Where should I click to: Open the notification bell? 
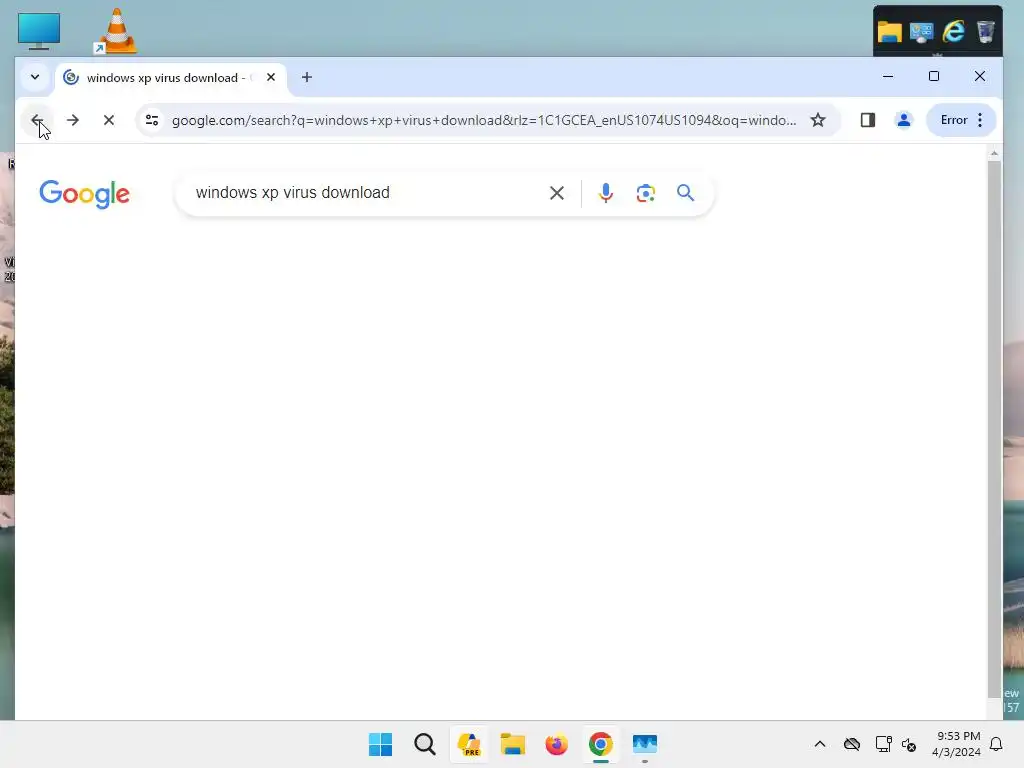tap(996, 744)
